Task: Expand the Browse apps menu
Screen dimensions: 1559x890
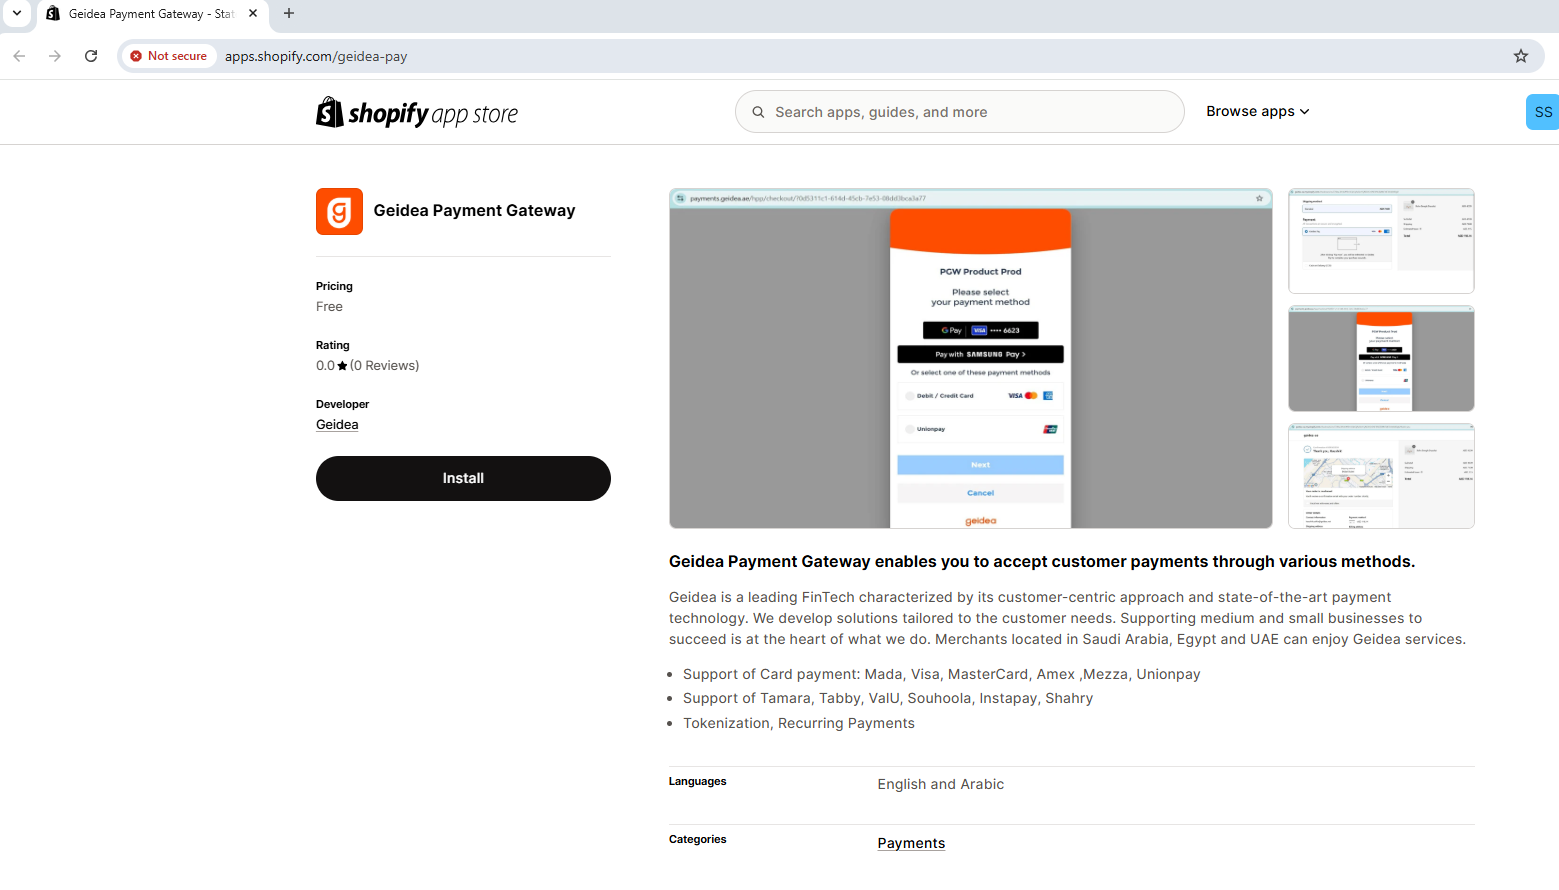Action: coord(1257,111)
